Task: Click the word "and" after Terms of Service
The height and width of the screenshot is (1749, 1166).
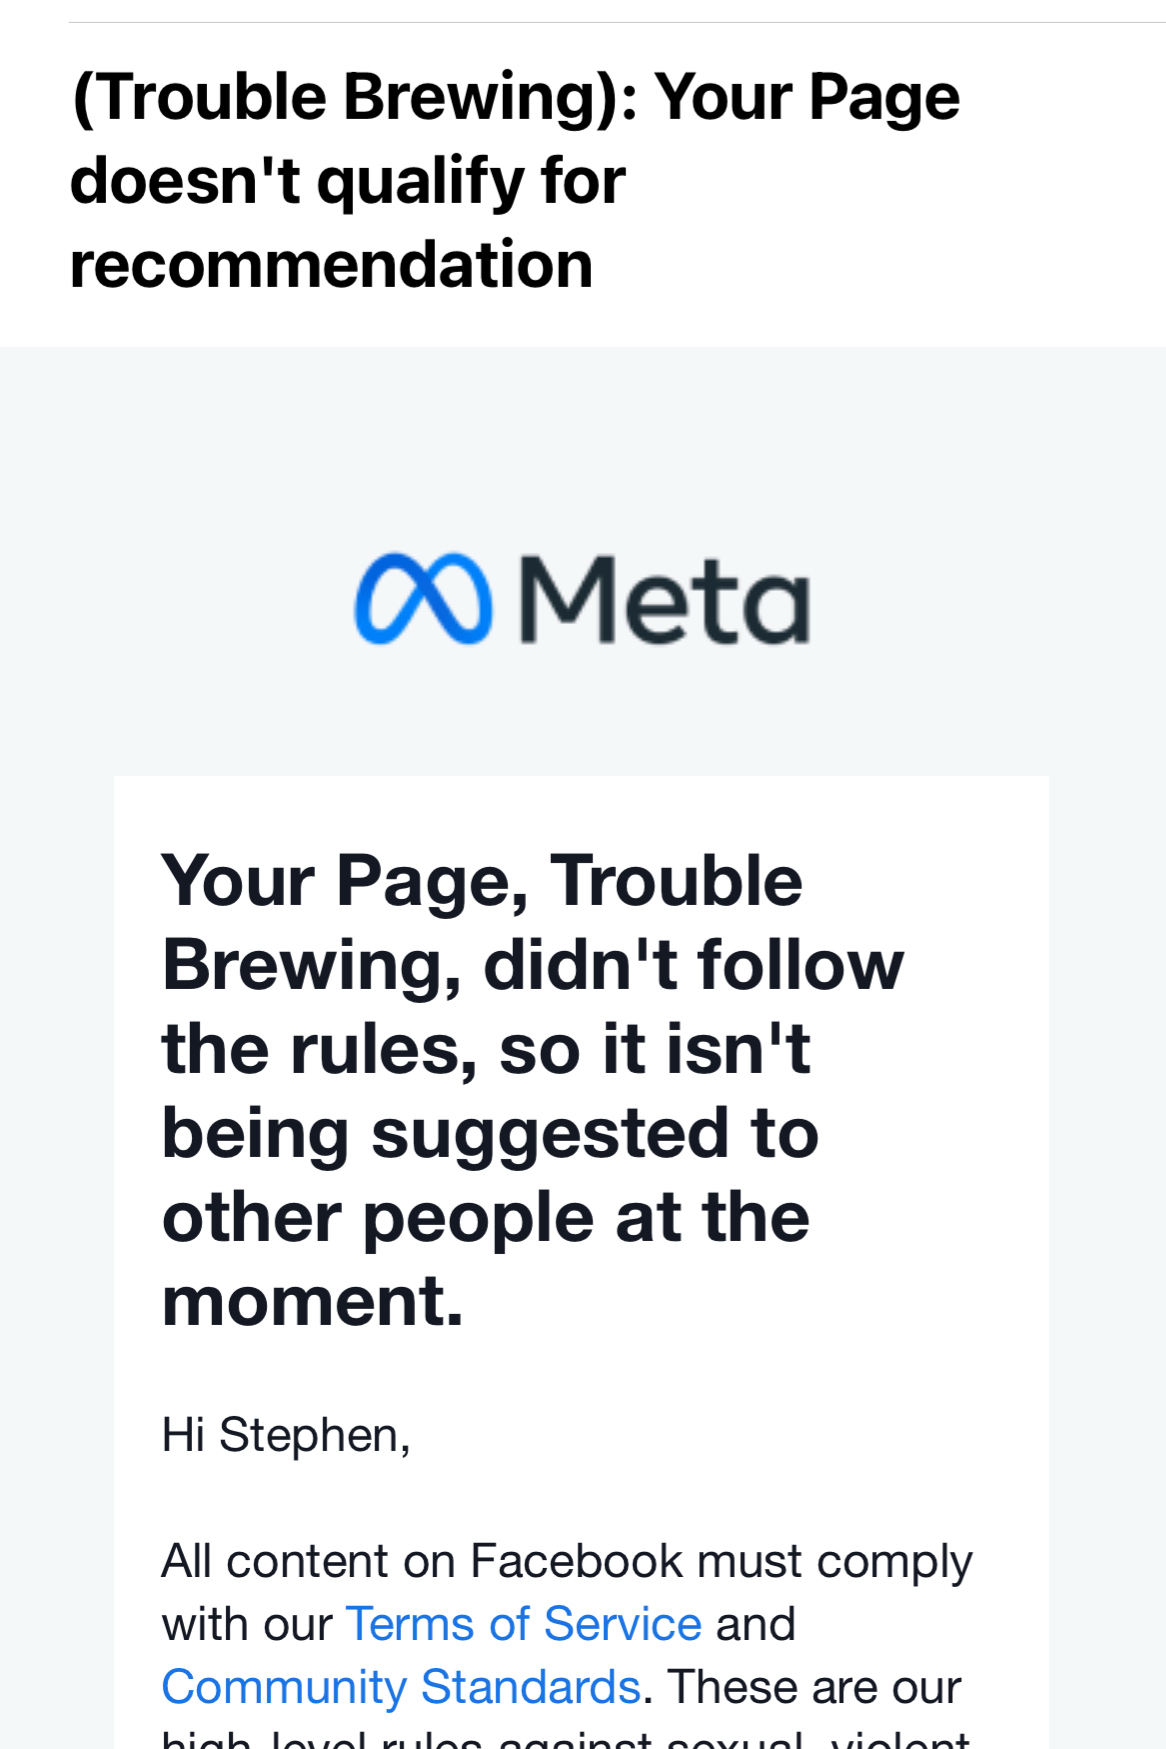Action: point(755,1624)
